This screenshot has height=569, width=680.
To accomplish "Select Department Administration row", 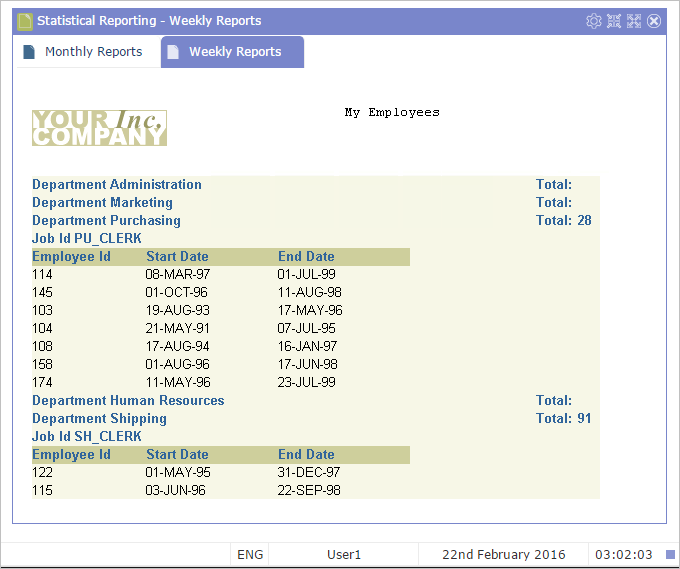I will pos(316,185).
